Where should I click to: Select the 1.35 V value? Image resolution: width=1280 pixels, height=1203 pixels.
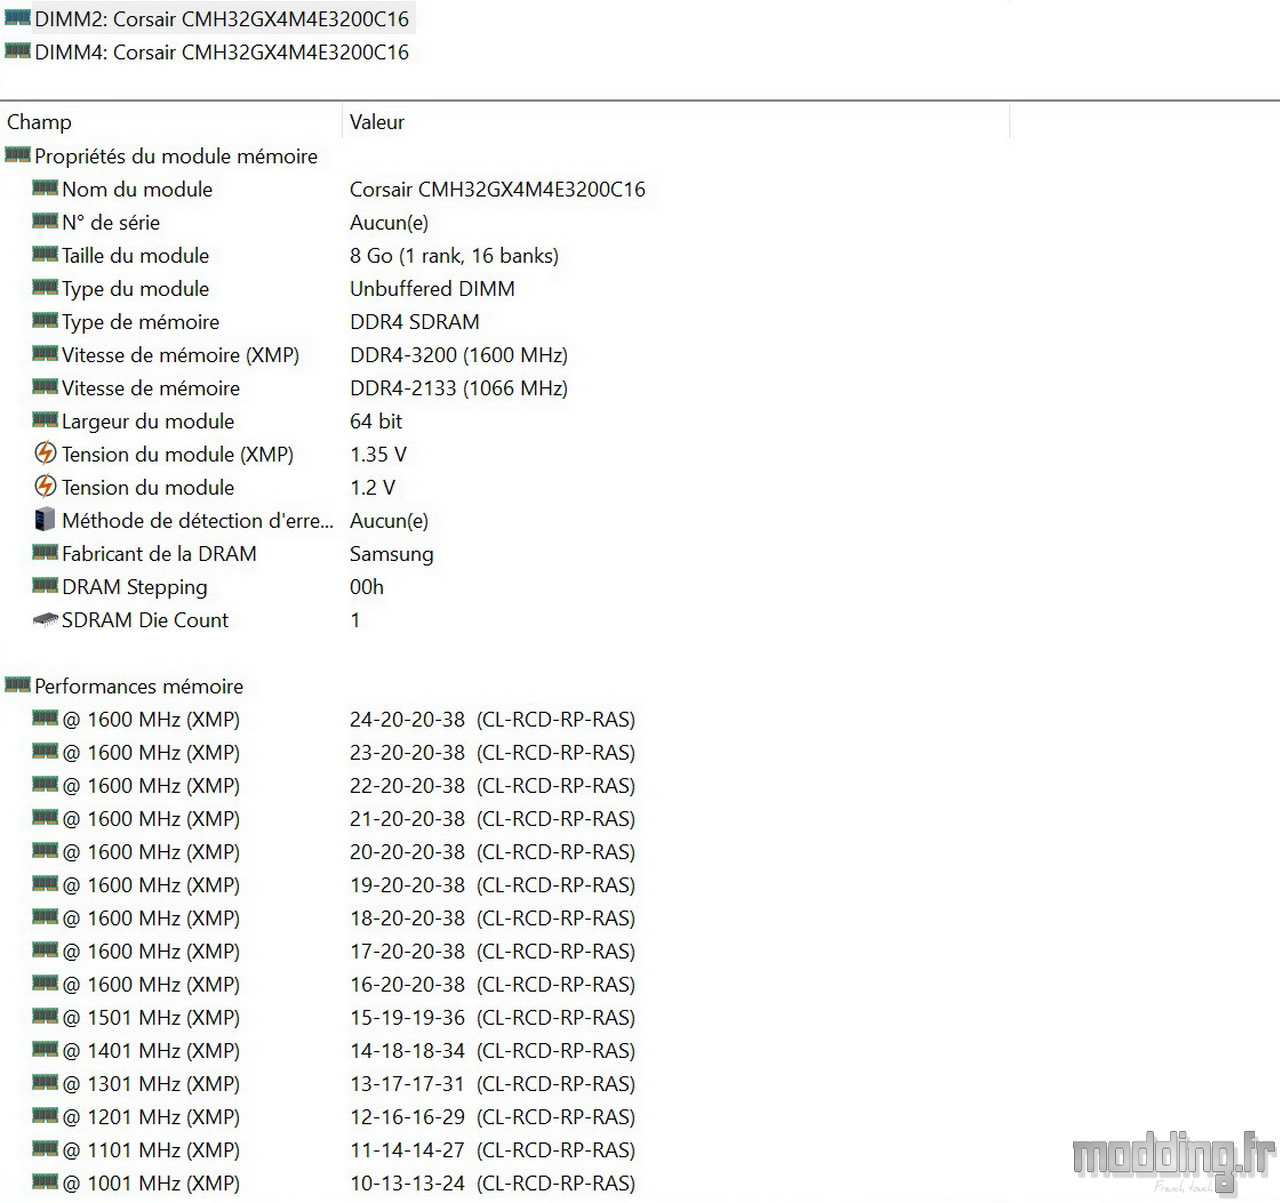(378, 454)
